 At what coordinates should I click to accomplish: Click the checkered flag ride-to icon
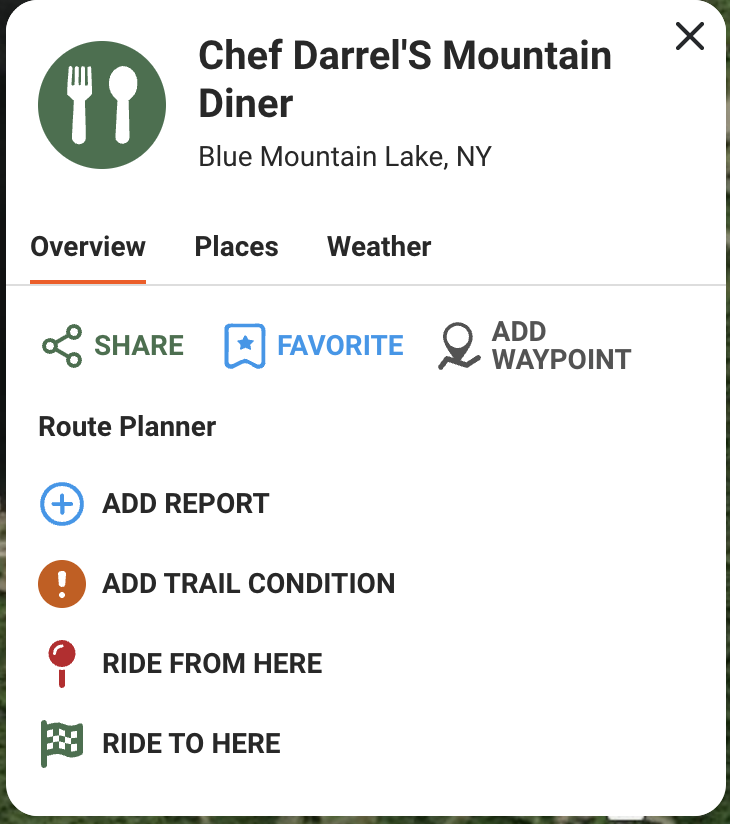(x=62, y=744)
